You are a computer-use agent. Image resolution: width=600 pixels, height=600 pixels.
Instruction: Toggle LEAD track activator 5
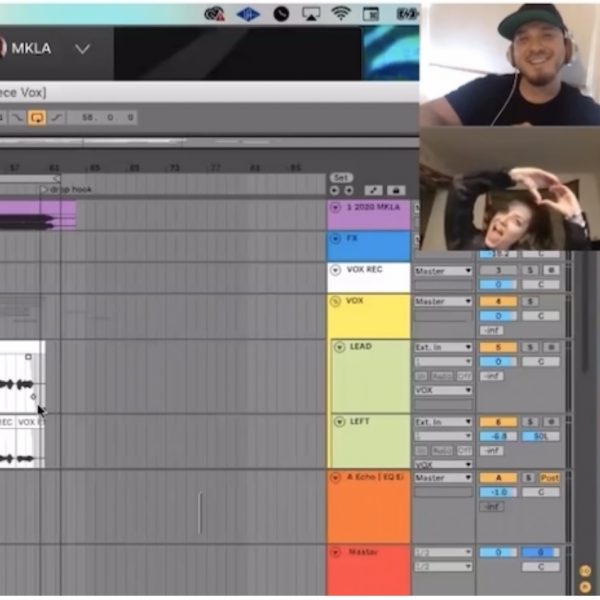tap(498, 347)
